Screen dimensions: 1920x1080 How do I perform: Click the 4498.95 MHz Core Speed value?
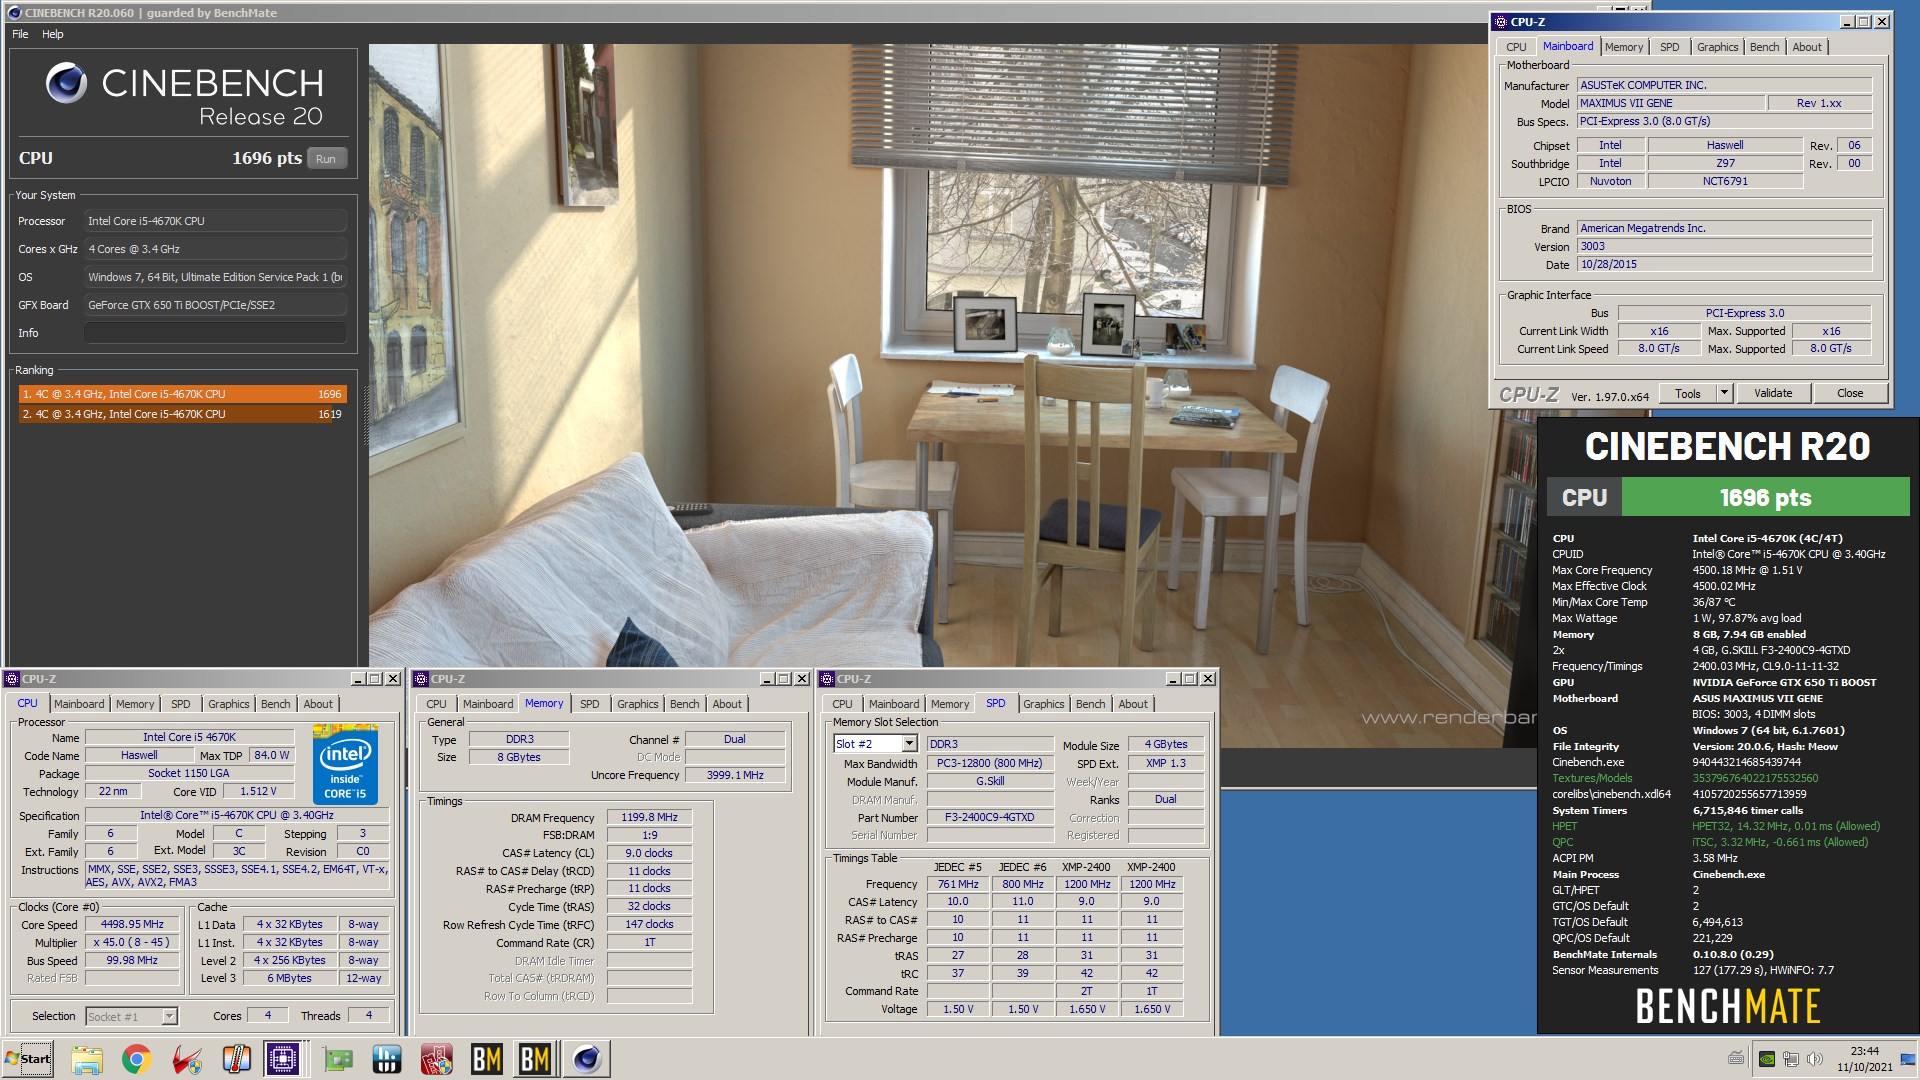pos(132,925)
